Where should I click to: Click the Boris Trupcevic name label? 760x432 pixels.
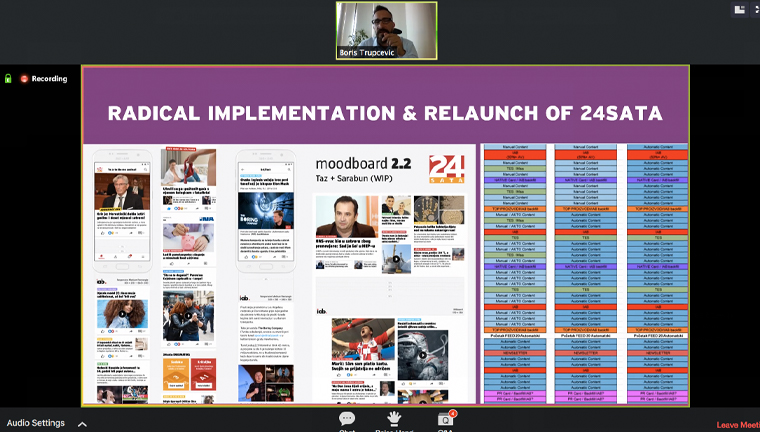[x=367, y=52]
